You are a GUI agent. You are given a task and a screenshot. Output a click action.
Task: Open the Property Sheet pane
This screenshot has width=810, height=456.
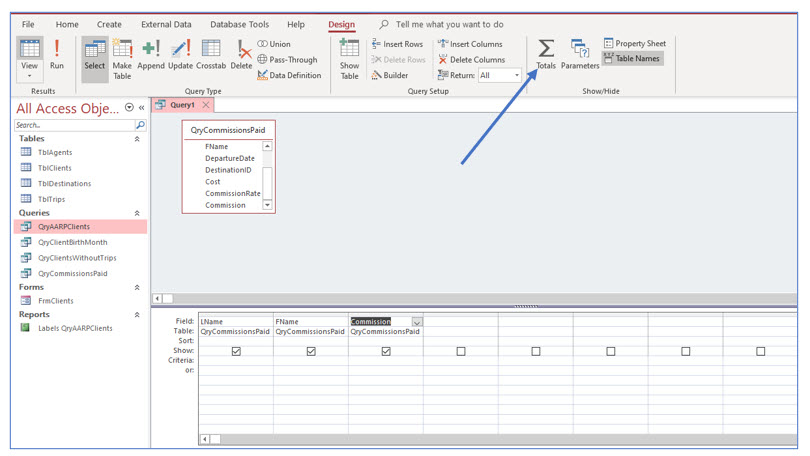[x=635, y=43]
